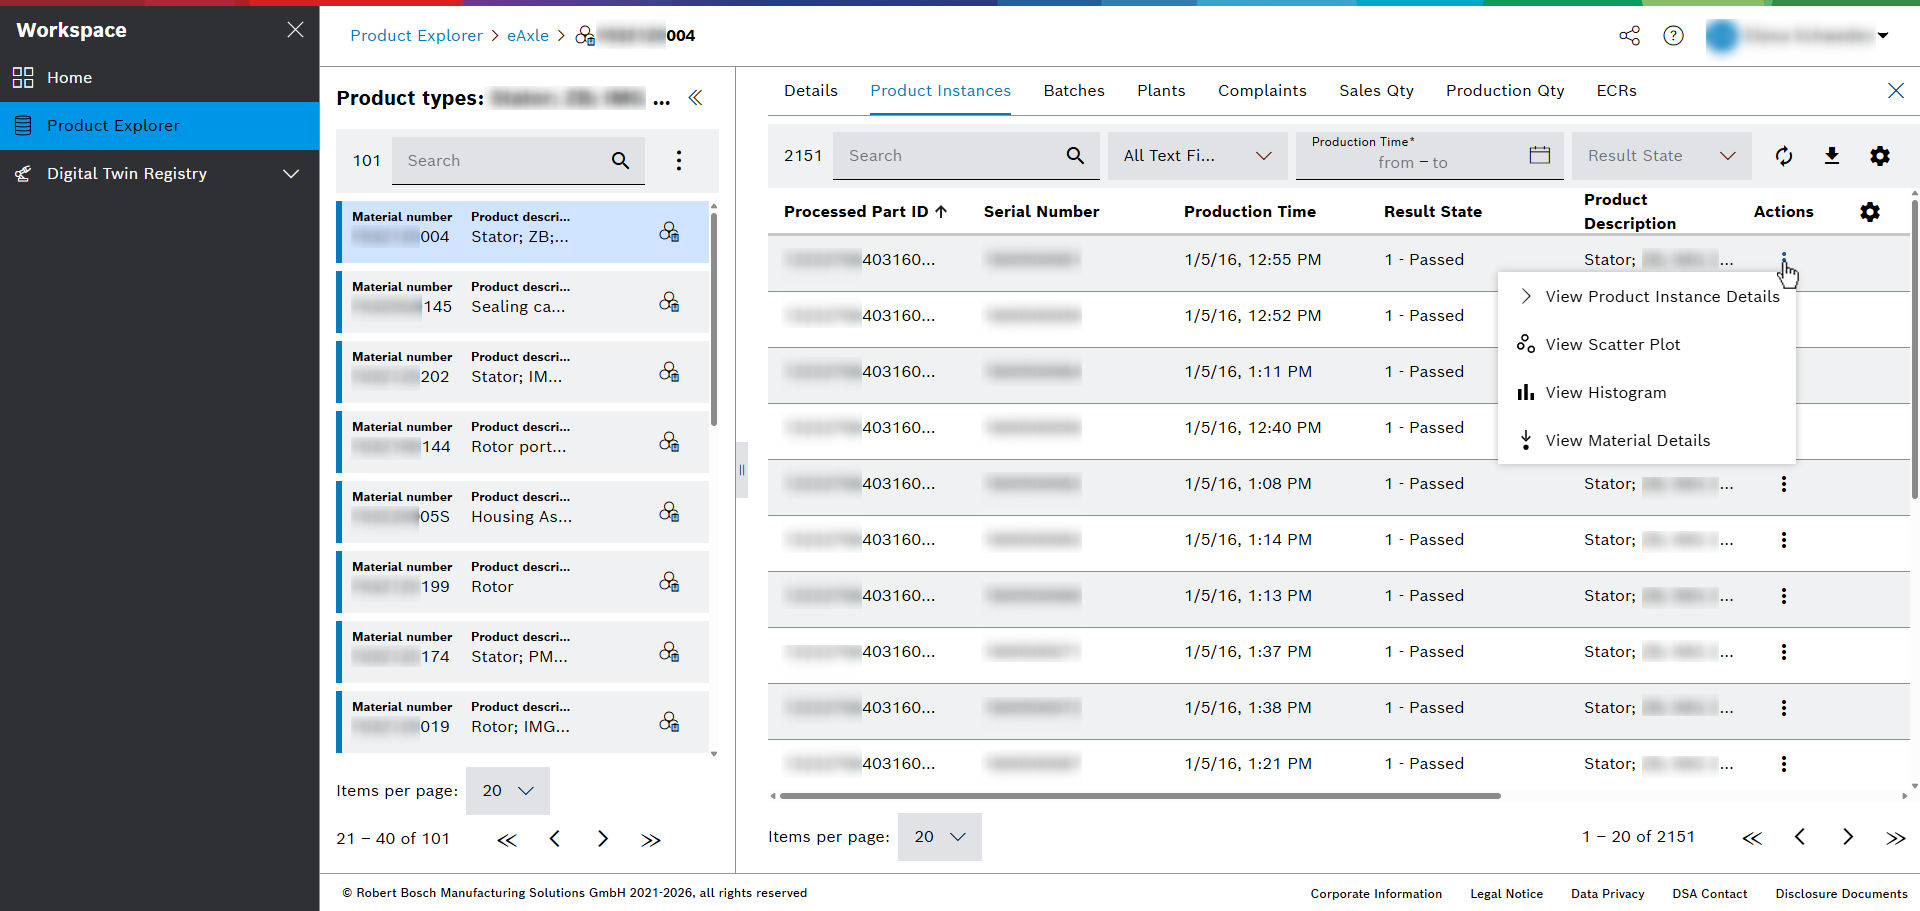Select View Histogram
This screenshot has height=911, width=1920.
click(1647, 393)
